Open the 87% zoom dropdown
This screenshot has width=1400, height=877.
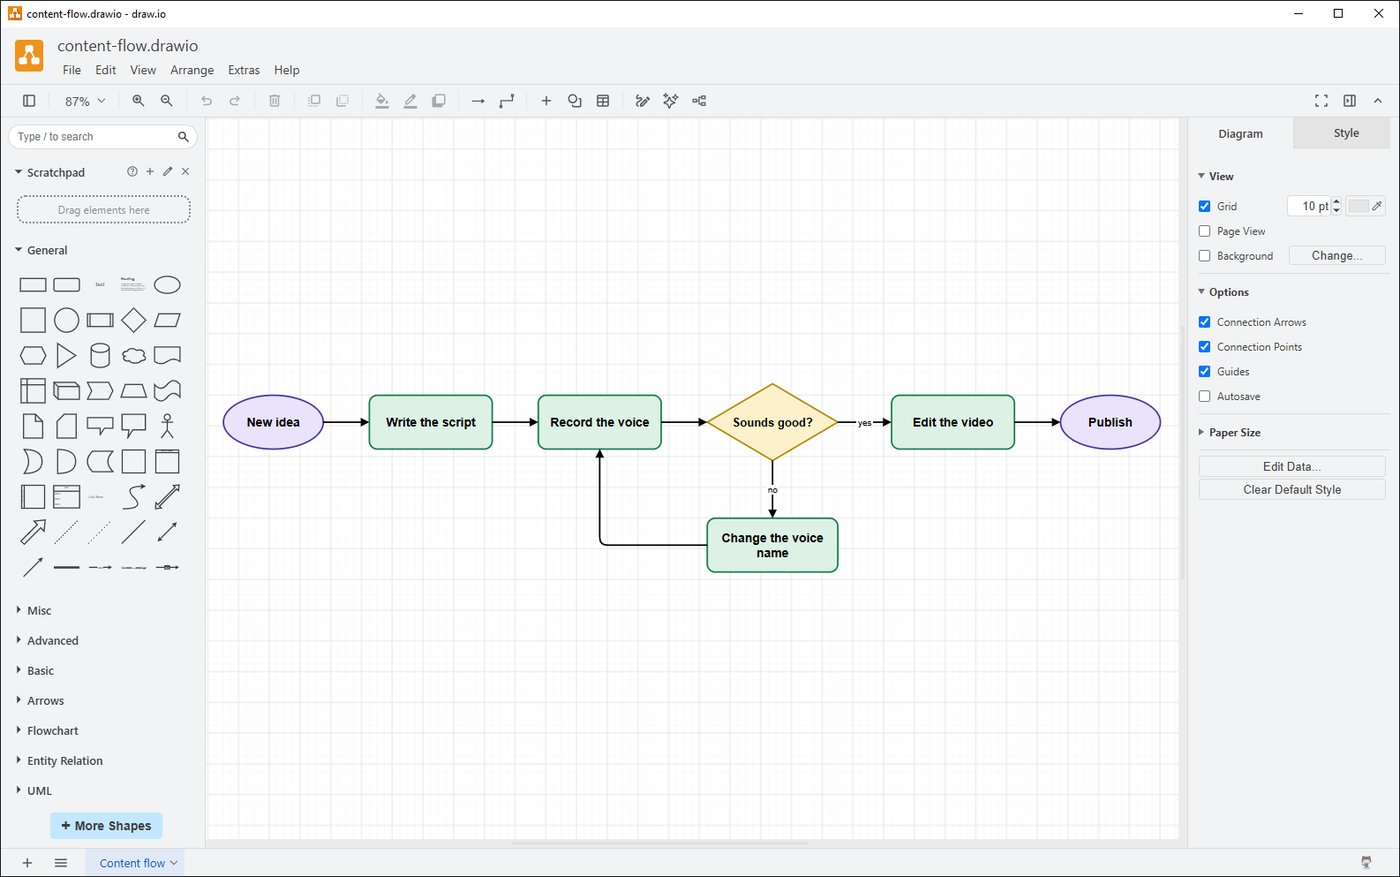point(84,101)
